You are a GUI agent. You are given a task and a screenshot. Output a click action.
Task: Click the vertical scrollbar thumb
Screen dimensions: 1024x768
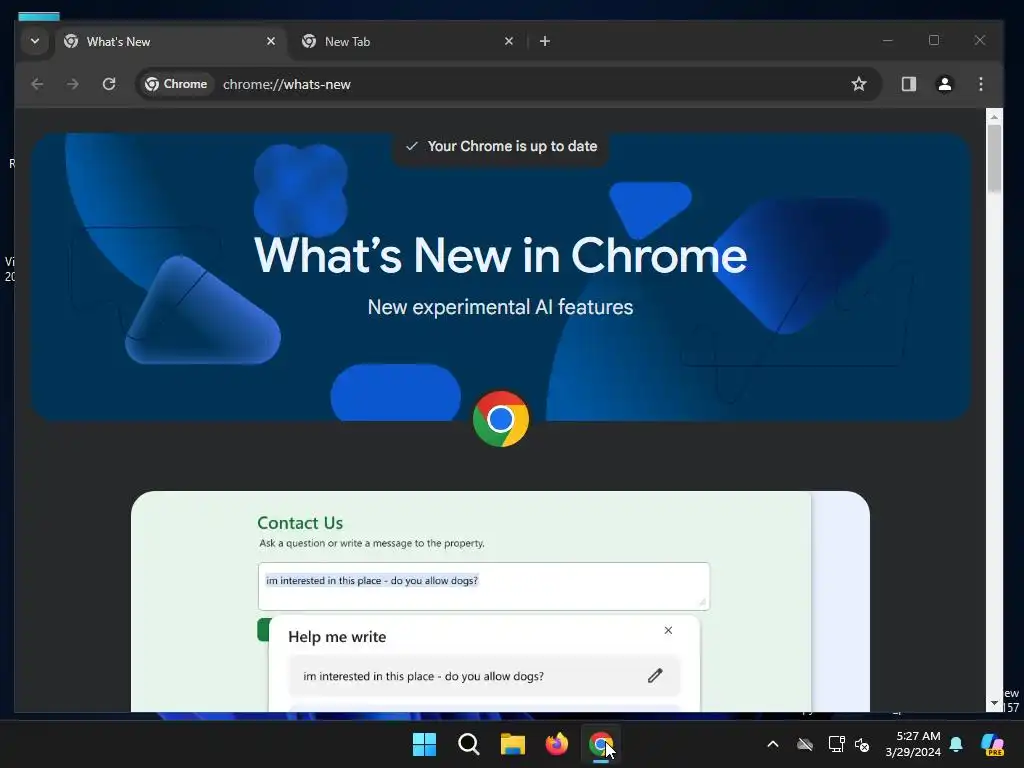click(994, 158)
